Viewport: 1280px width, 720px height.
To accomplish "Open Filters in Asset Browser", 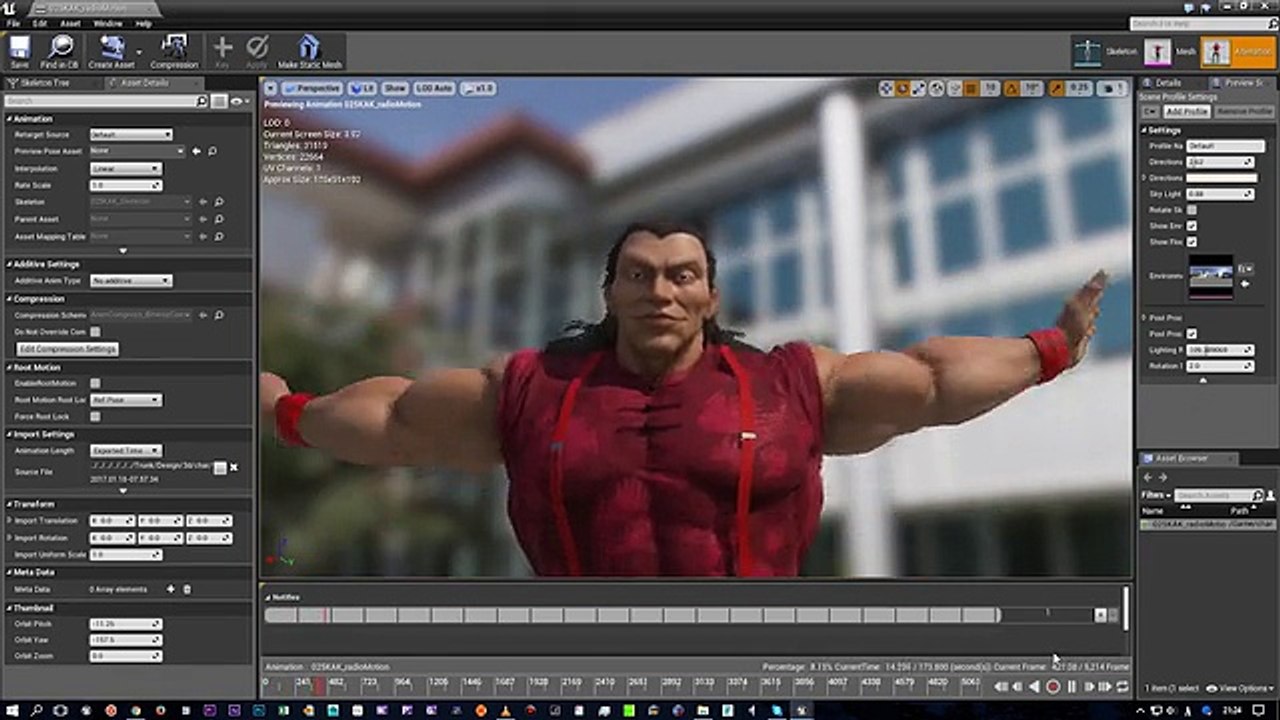I will [1155, 495].
